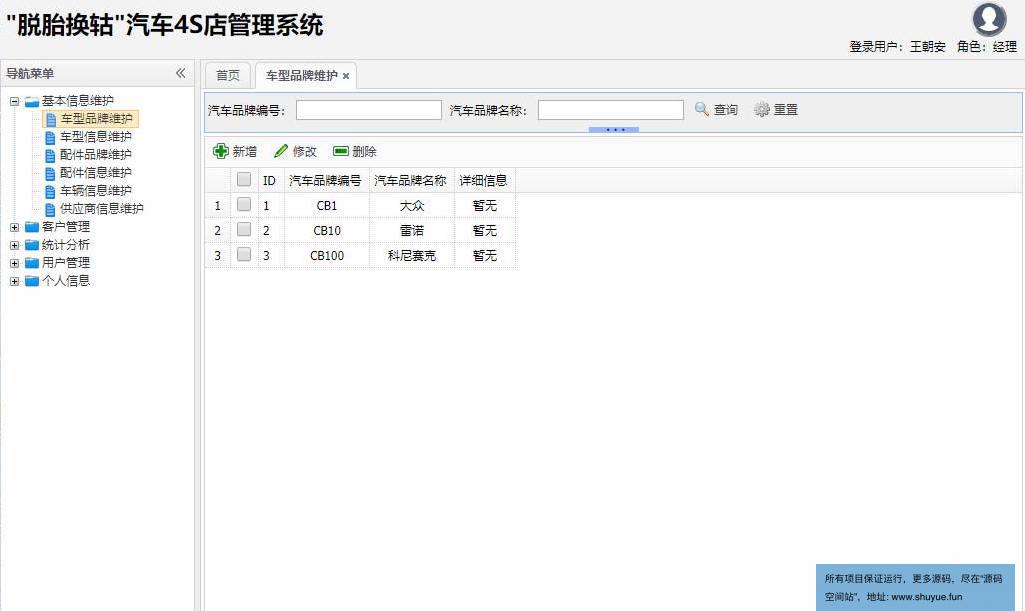Image resolution: width=1025 pixels, height=611 pixels.
Task: Check the checkbox for row CB1 大众
Action: pyautogui.click(x=244, y=205)
